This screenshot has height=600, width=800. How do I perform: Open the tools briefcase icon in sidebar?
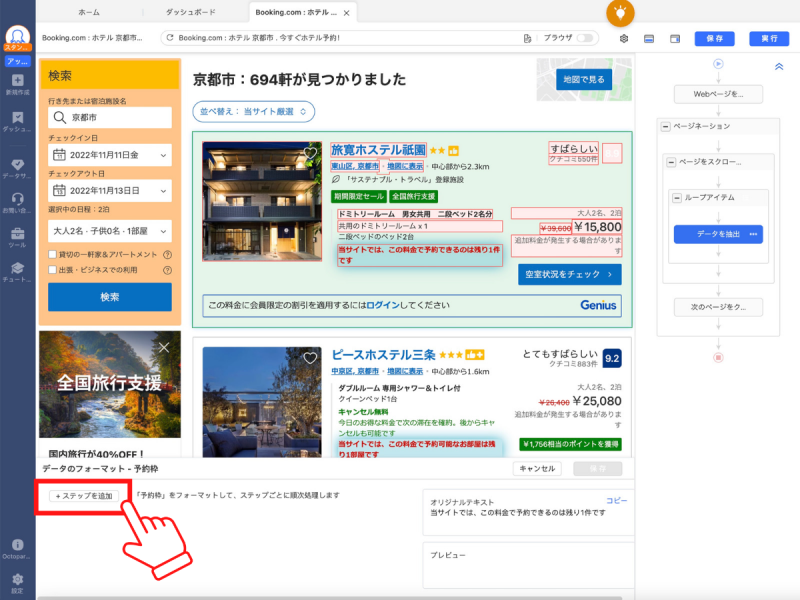pyautogui.click(x=17, y=234)
